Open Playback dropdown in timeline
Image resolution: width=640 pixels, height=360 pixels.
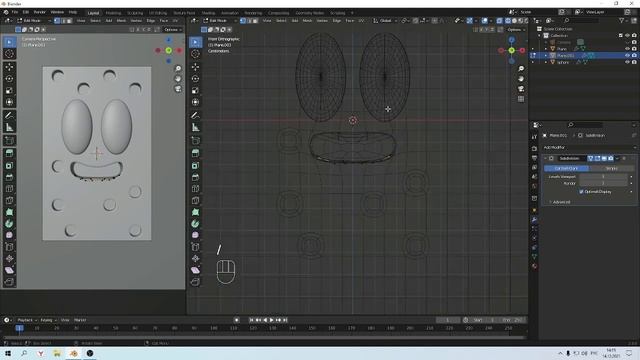click(x=27, y=320)
